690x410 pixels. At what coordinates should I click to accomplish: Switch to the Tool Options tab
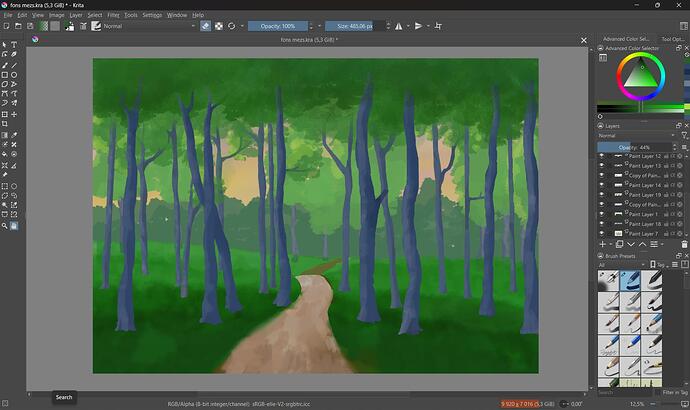tap(672, 39)
